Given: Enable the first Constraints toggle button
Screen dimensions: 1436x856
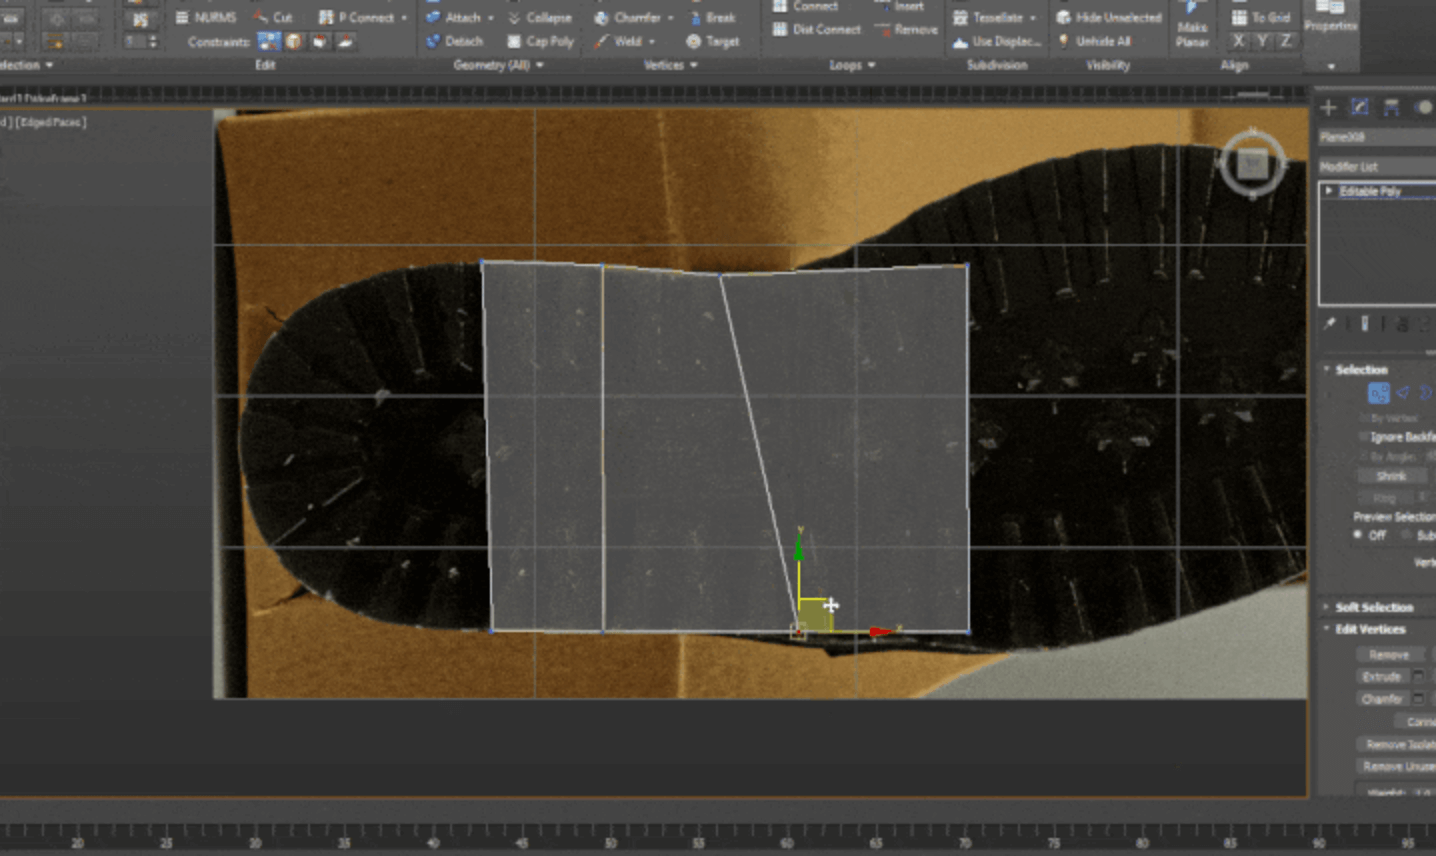Looking at the screenshot, I should 268,41.
